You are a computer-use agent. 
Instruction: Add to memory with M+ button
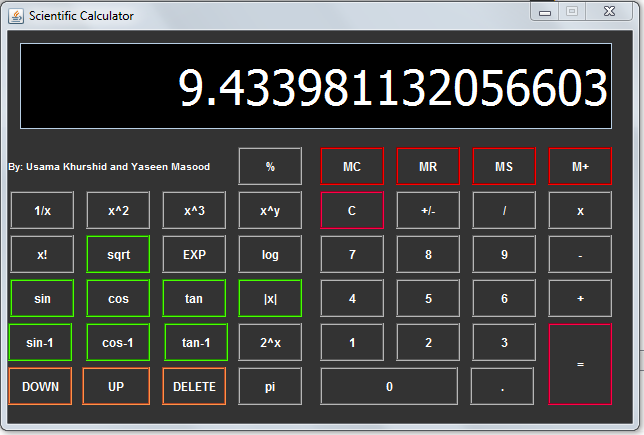580,166
